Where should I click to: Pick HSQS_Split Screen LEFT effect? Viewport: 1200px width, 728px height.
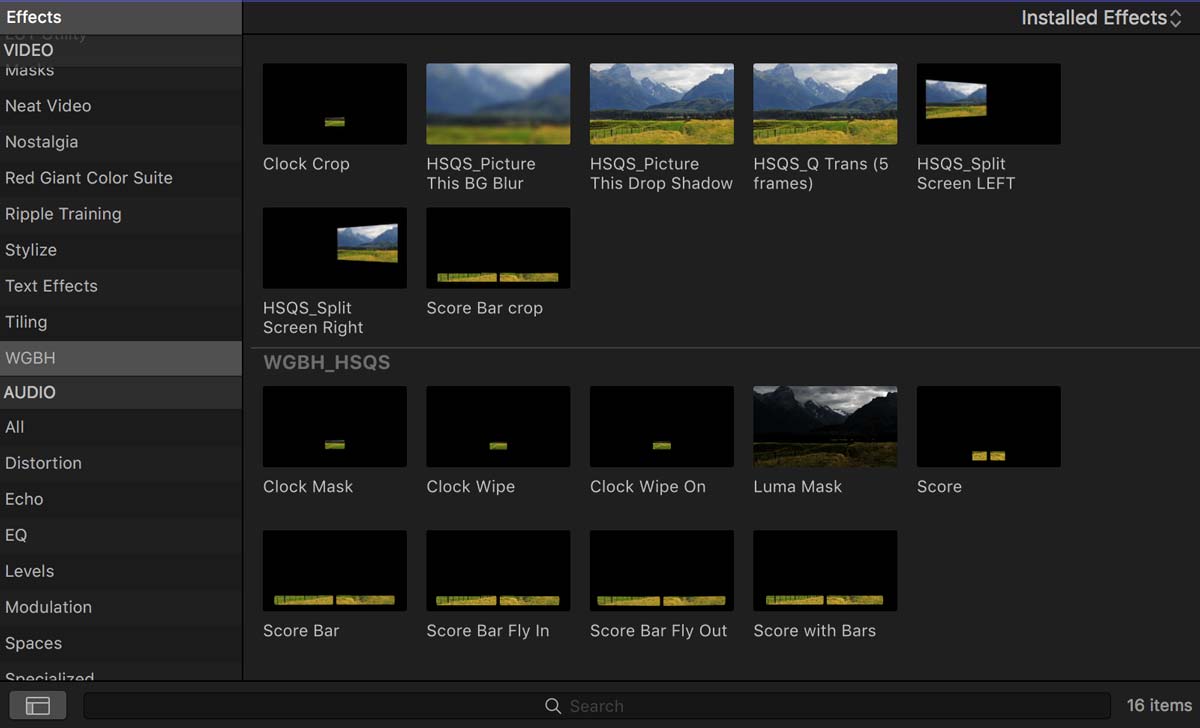tap(988, 104)
